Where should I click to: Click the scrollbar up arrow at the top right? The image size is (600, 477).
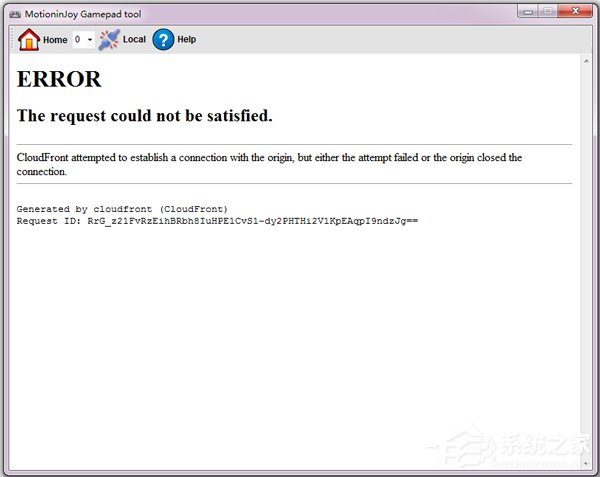(586, 61)
